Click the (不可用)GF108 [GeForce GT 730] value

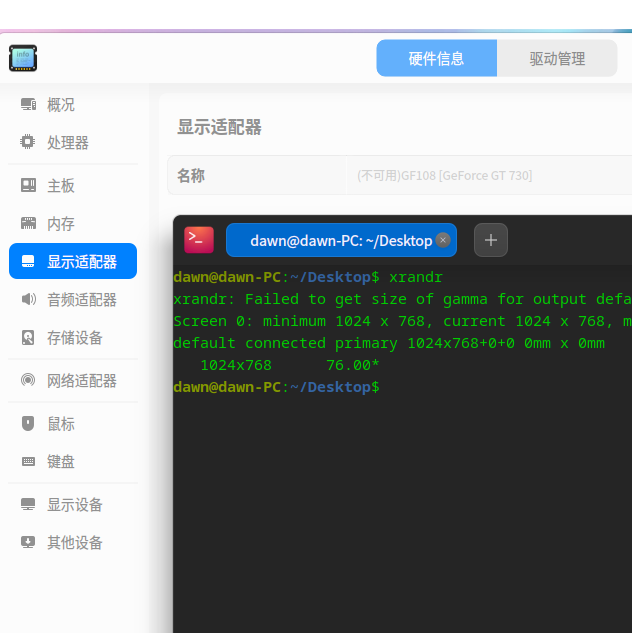(444, 176)
